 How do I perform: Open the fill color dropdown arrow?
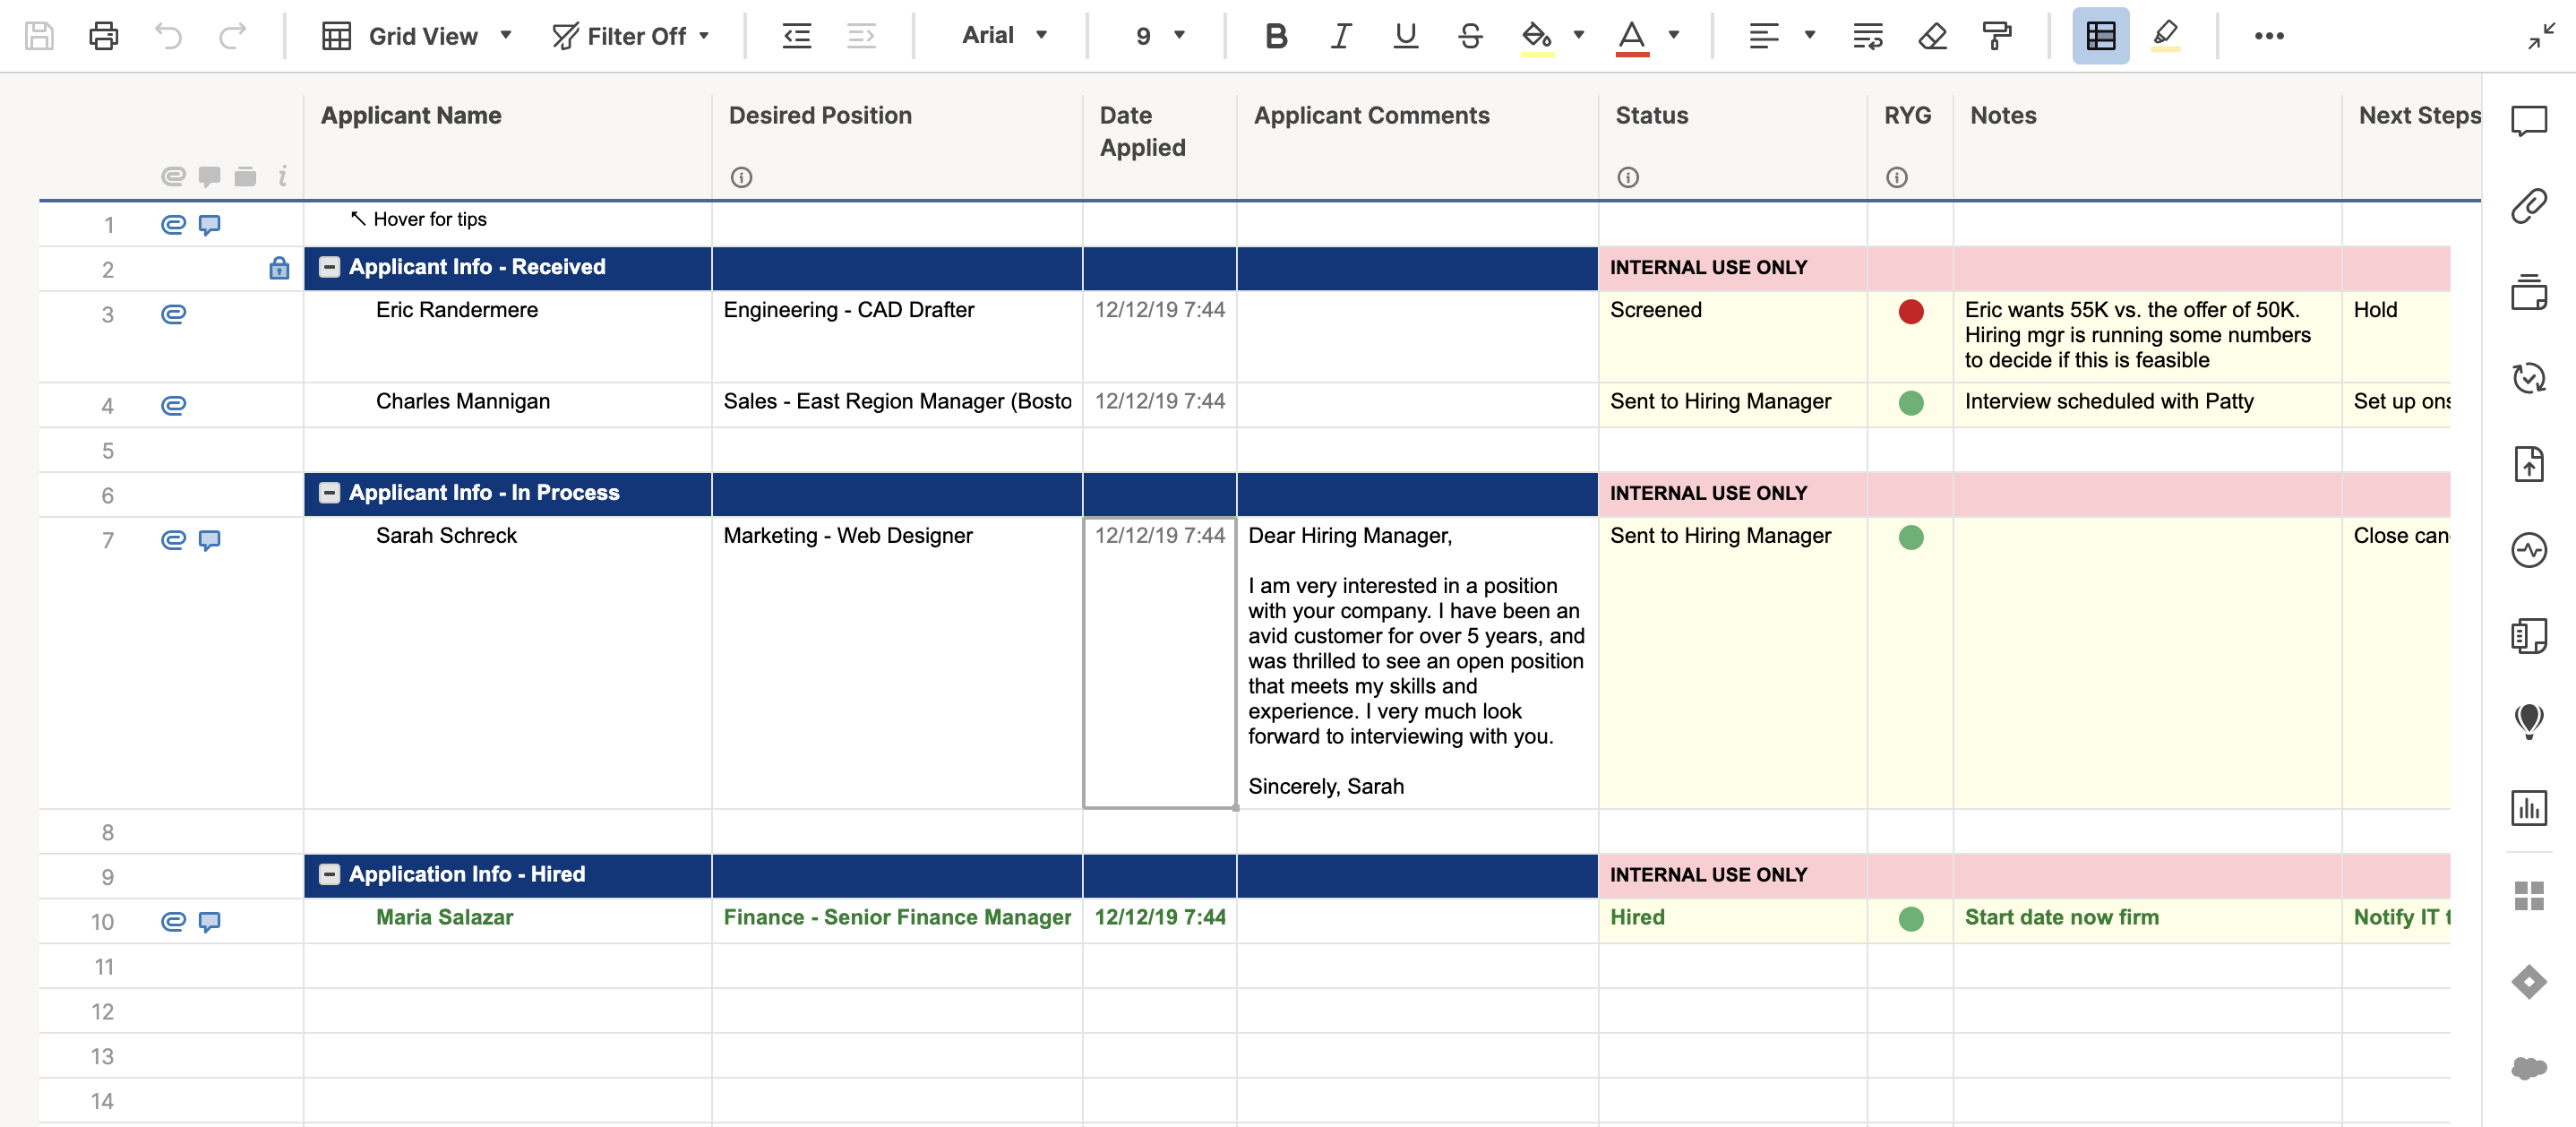coord(1579,35)
